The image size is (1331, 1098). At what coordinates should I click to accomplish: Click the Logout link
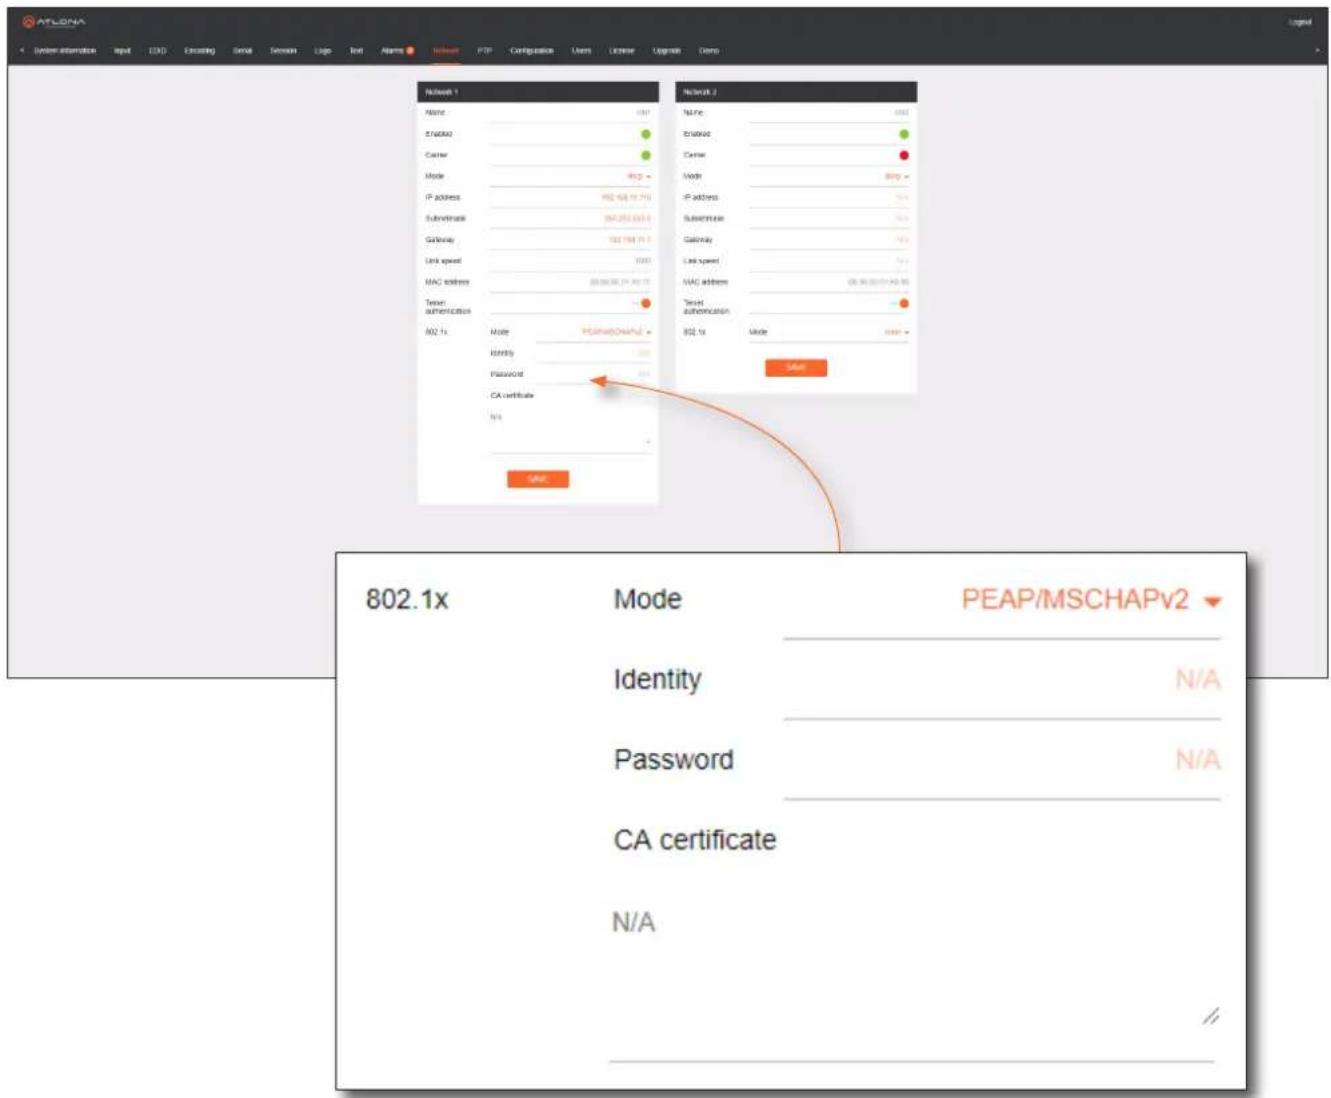pyautogui.click(x=1300, y=22)
